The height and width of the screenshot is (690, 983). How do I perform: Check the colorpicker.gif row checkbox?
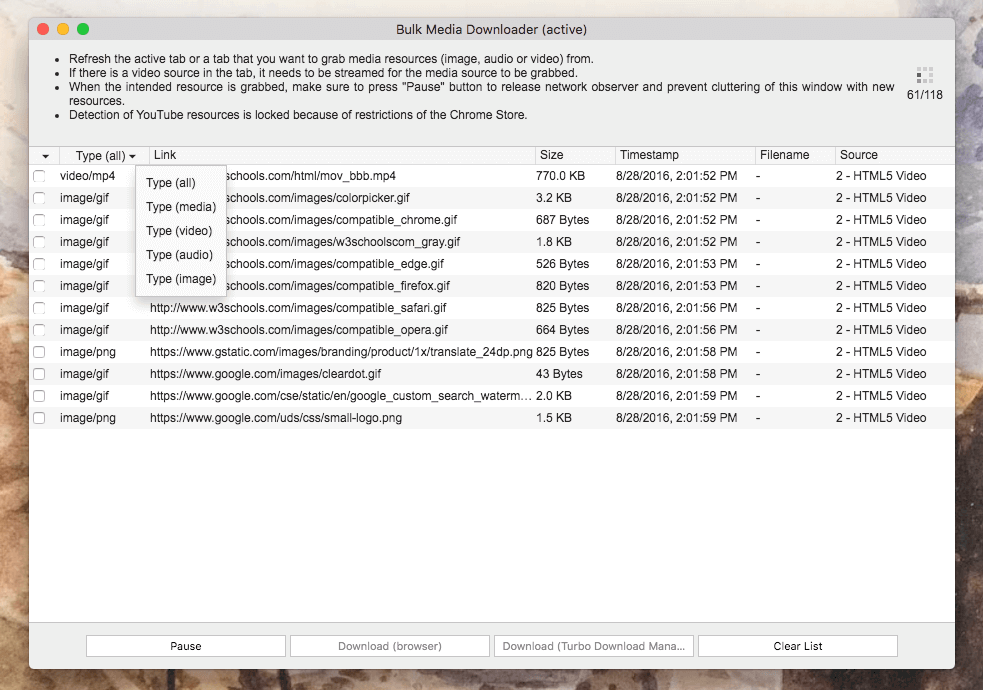[39, 198]
